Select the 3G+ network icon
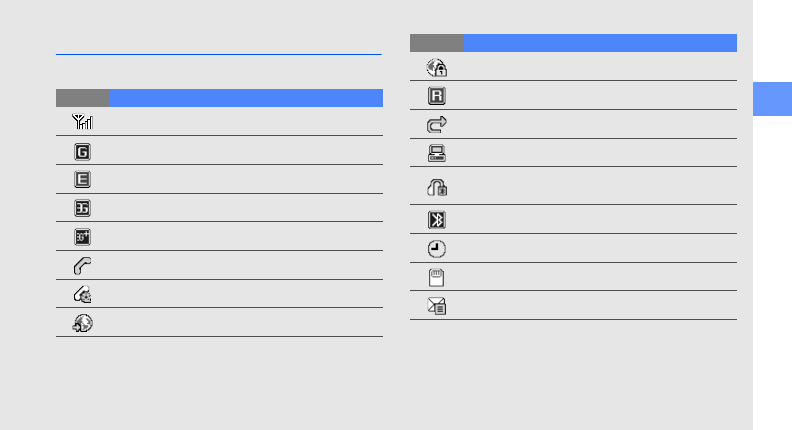Image resolution: width=792 pixels, height=430 pixels. pos(82,237)
